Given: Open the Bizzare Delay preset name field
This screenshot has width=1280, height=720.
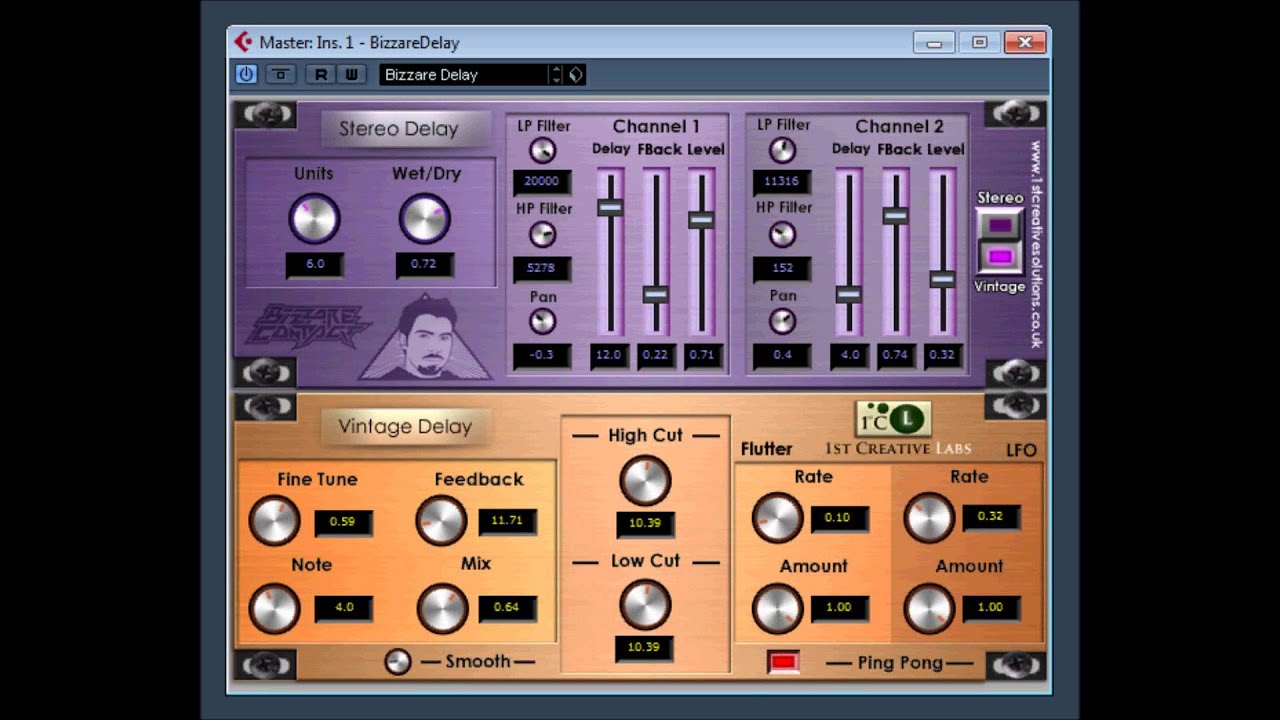Looking at the screenshot, I should (x=464, y=74).
